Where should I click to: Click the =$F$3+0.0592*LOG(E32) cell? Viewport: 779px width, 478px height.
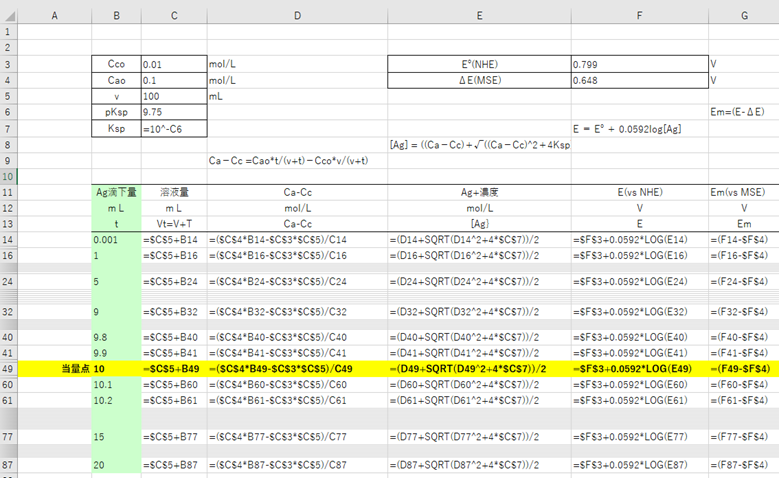pyautogui.click(x=639, y=312)
